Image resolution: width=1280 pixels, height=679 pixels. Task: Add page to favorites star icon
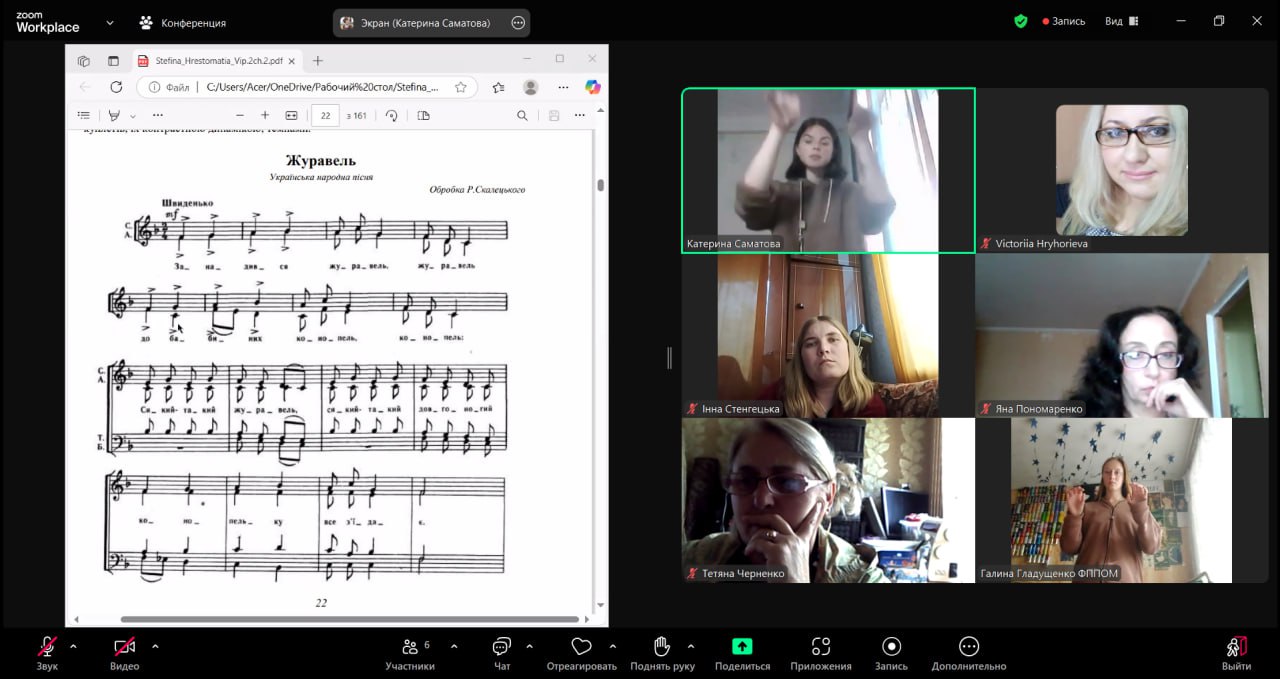[x=461, y=87]
